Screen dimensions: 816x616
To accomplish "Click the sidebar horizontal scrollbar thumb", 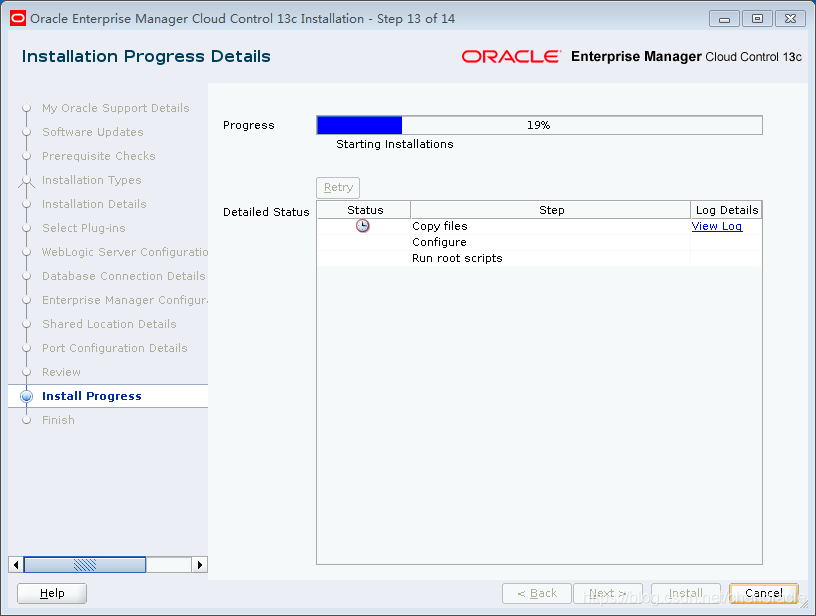I will coord(85,564).
